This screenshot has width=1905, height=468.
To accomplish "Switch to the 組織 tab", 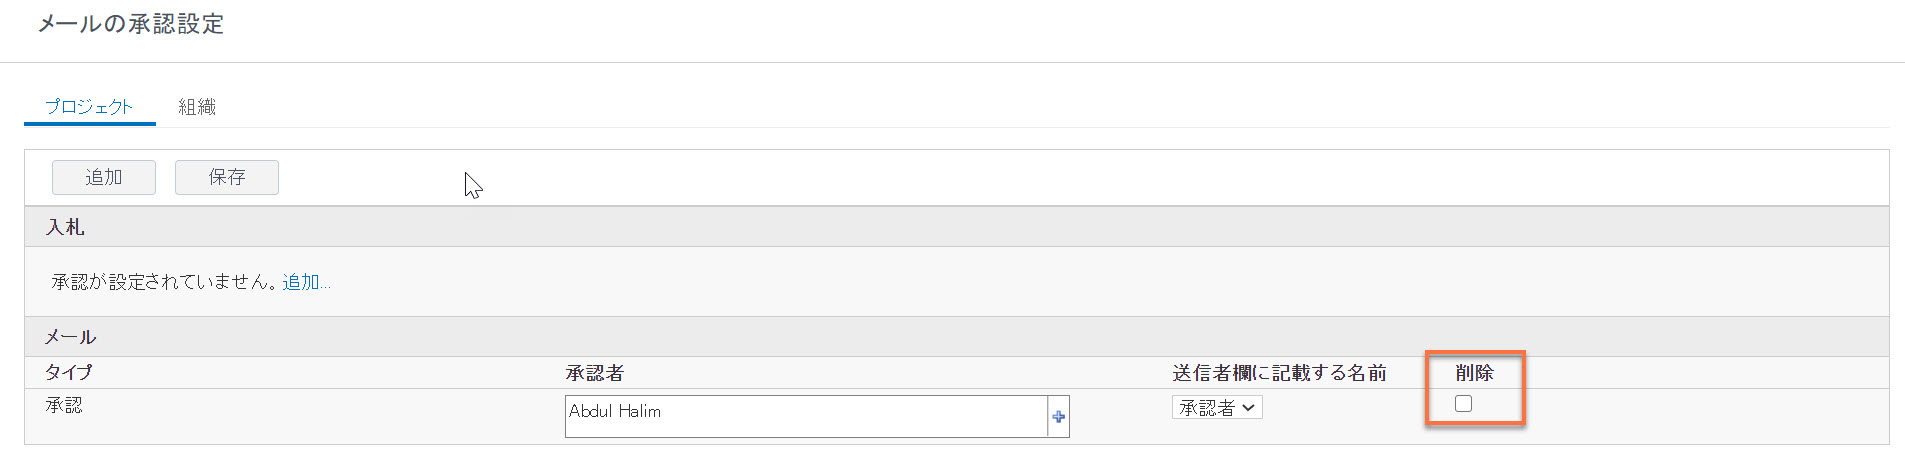I will click(x=197, y=106).
